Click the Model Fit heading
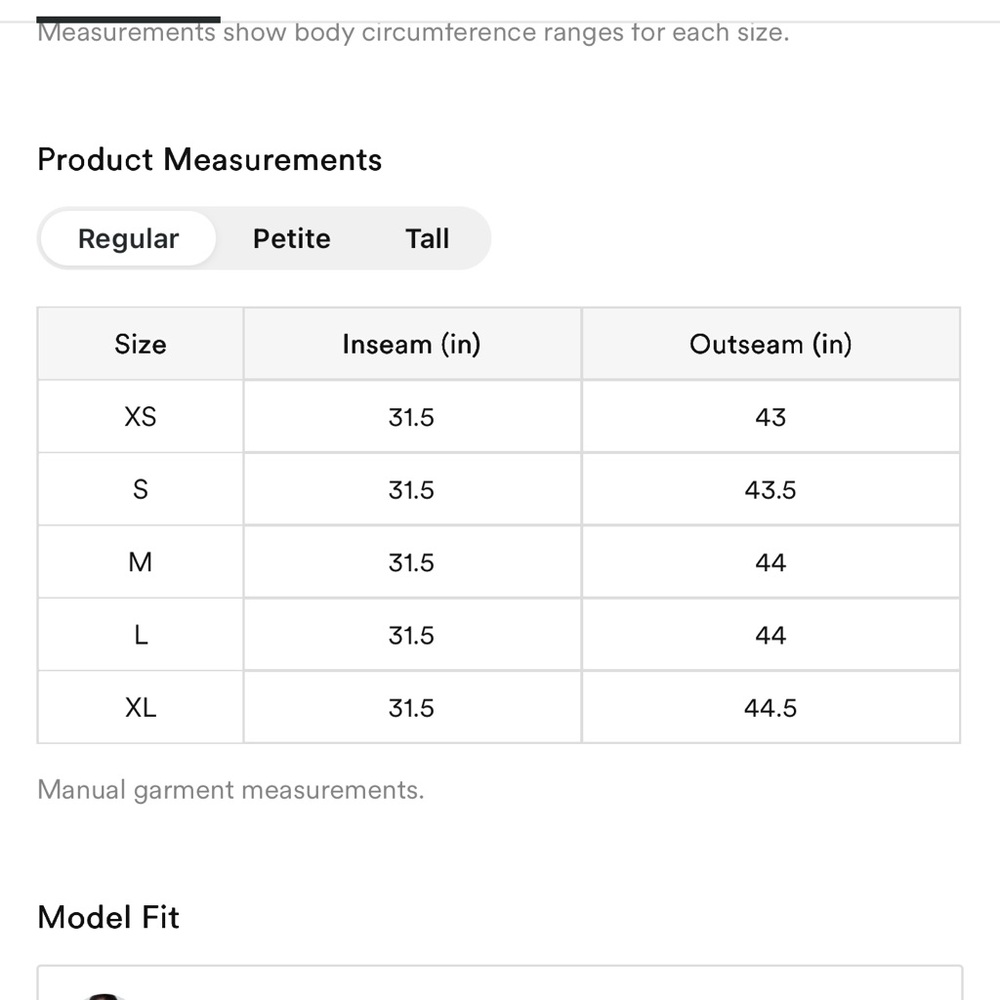The height and width of the screenshot is (1000, 1000). tap(108, 917)
